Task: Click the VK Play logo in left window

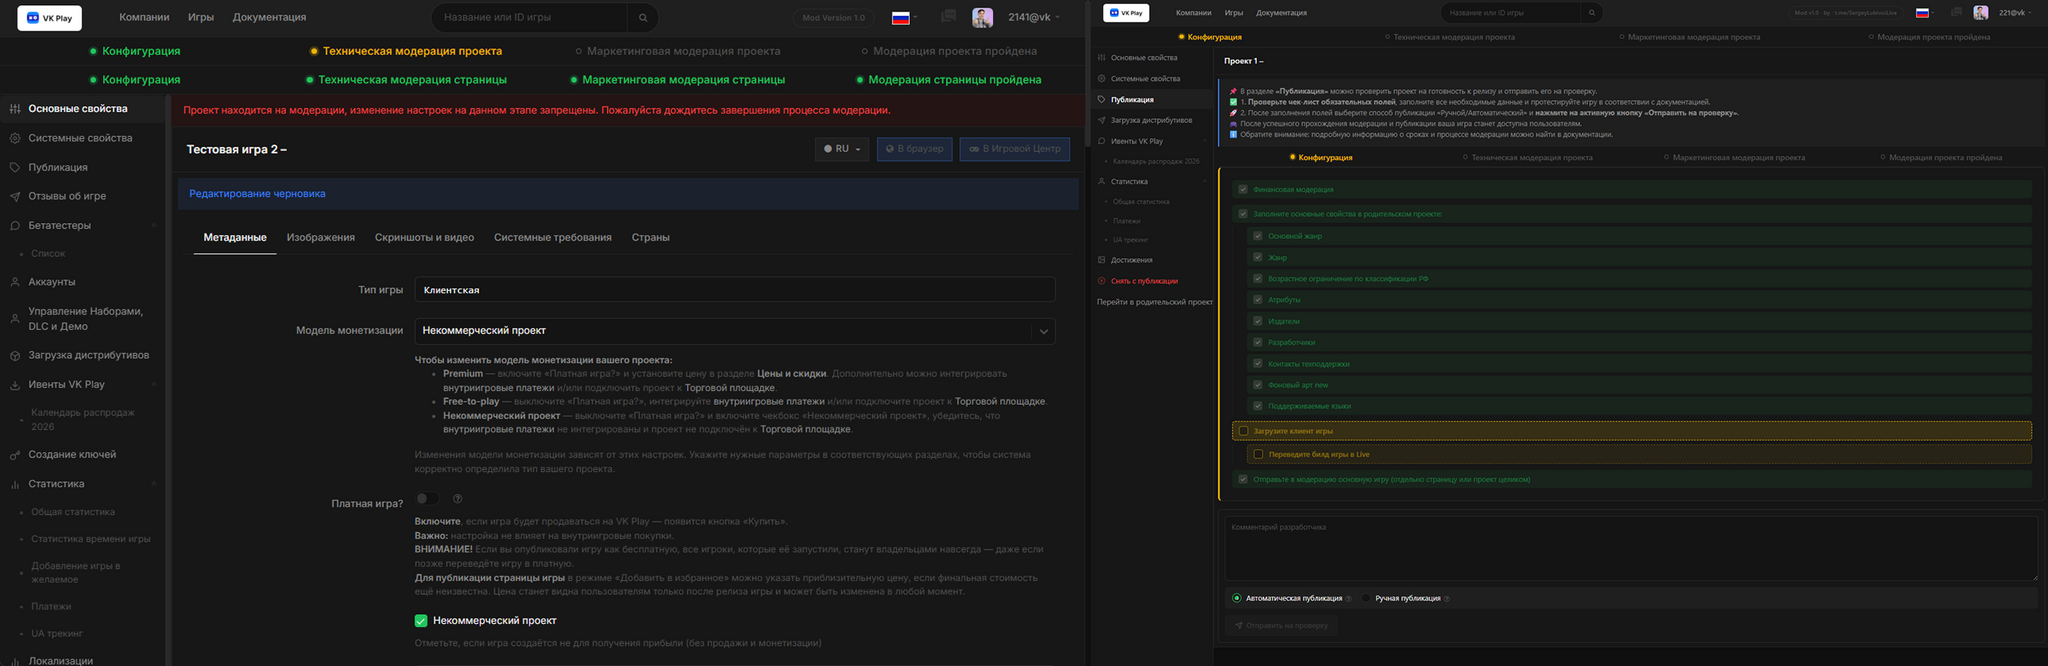Action: coord(49,18)
